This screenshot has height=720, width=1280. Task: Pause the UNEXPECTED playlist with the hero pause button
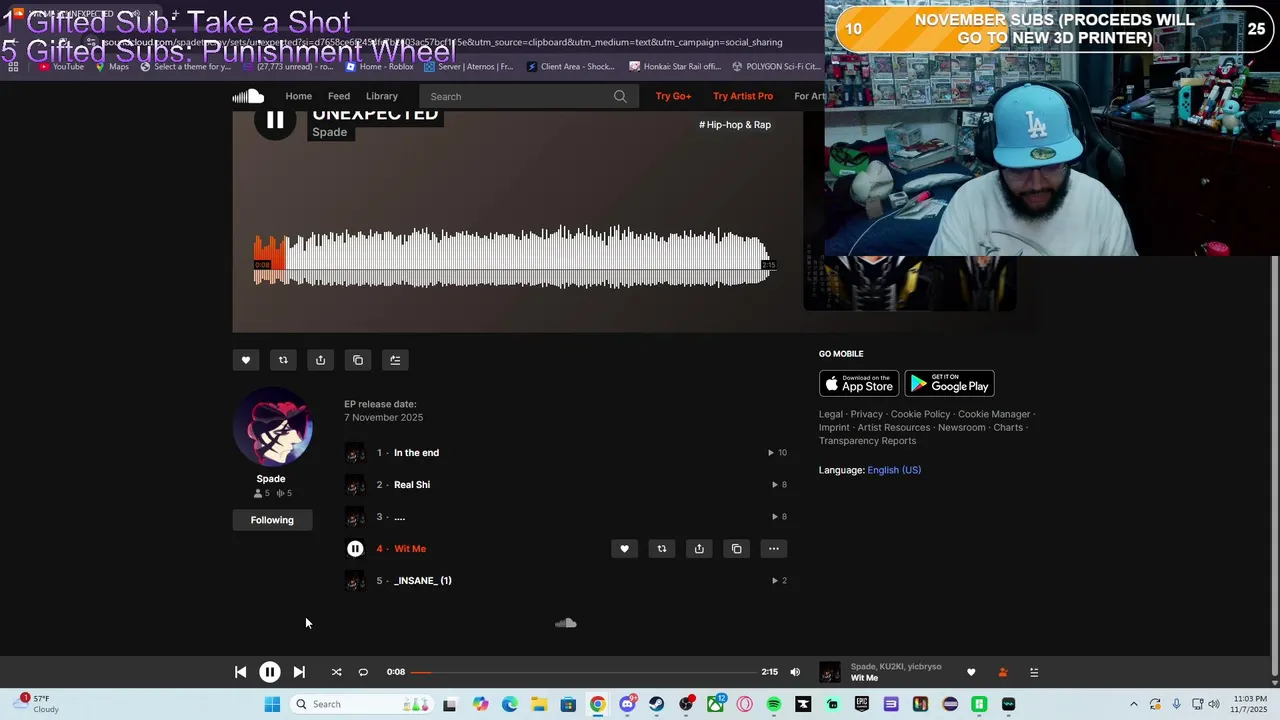tap(275, 120)
